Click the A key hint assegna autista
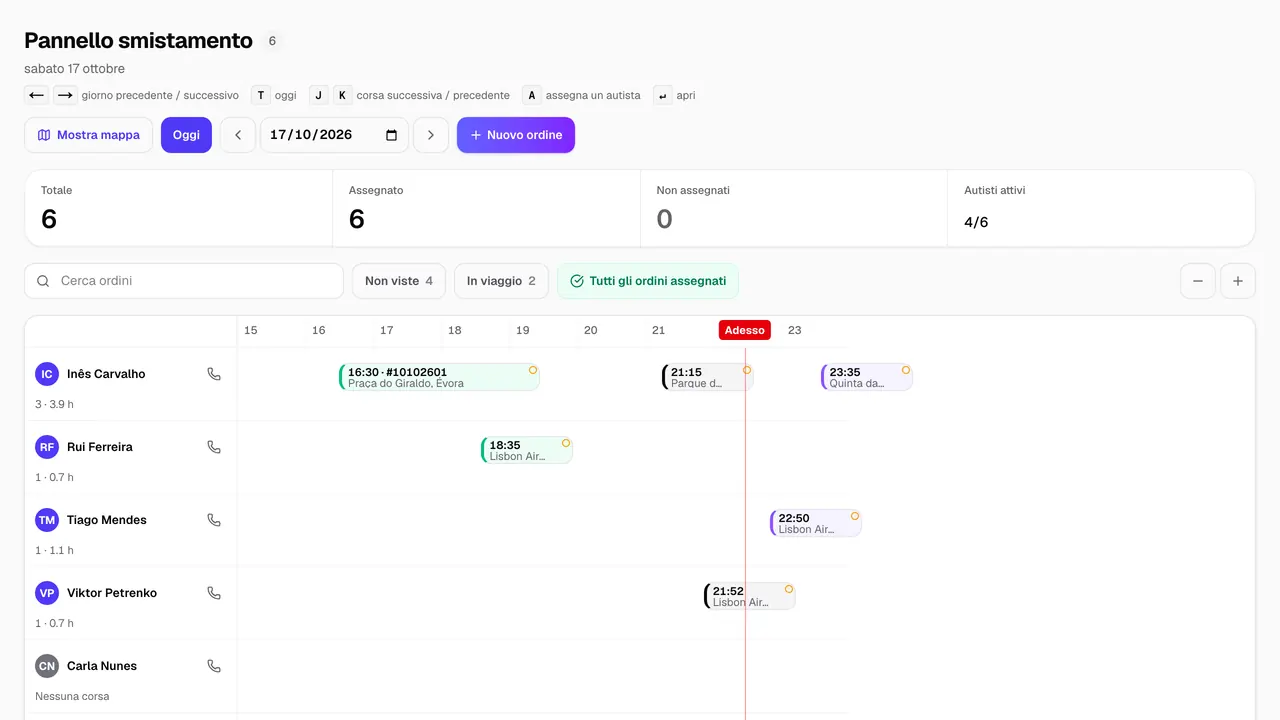The height and width of the screenshot is (720, 1280). click(532, 95)
